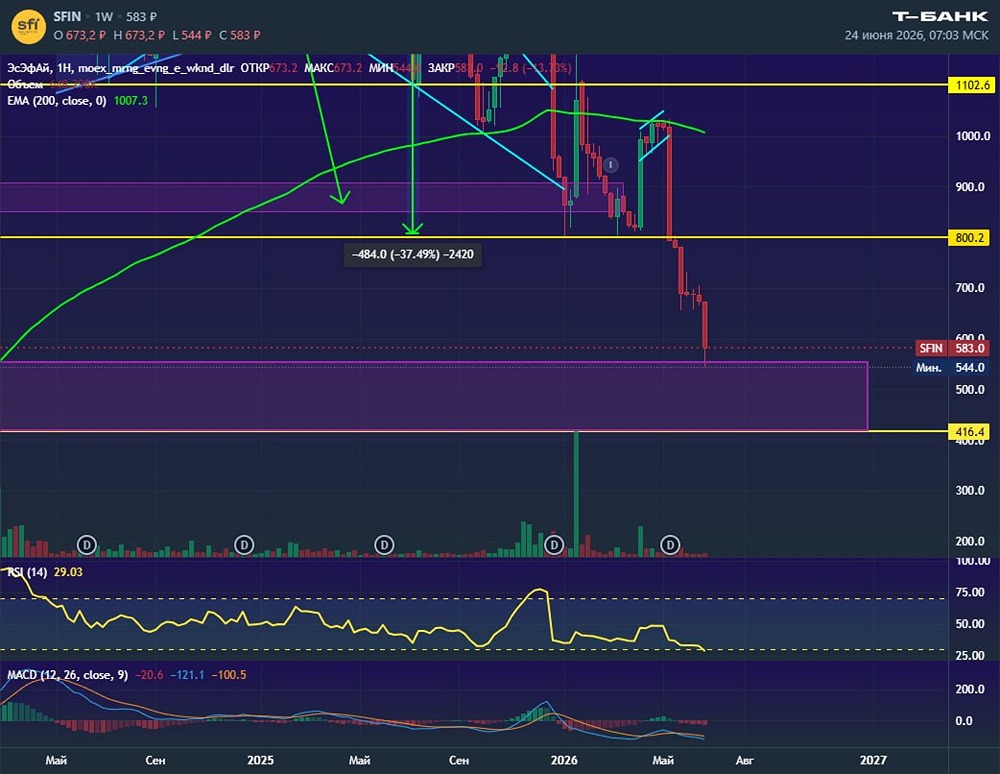Click the 2026 label on the time axis
1000x774 pixels.
564,760
